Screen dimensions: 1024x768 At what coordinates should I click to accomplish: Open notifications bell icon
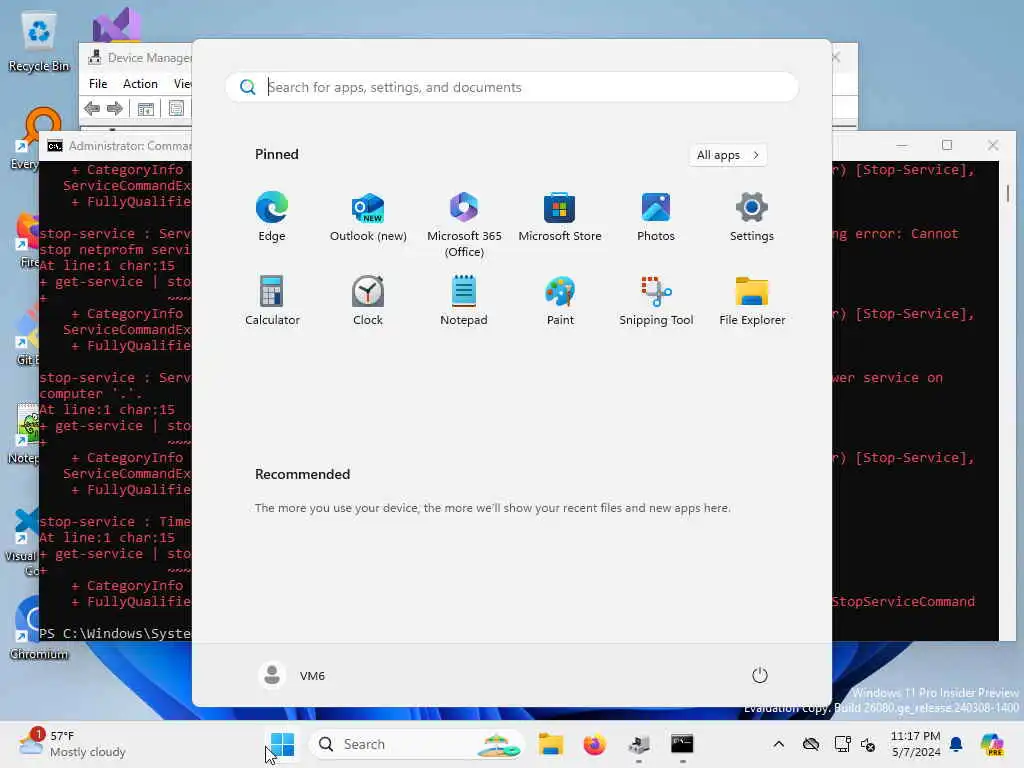pyautogui.click(x=956, y=744)
